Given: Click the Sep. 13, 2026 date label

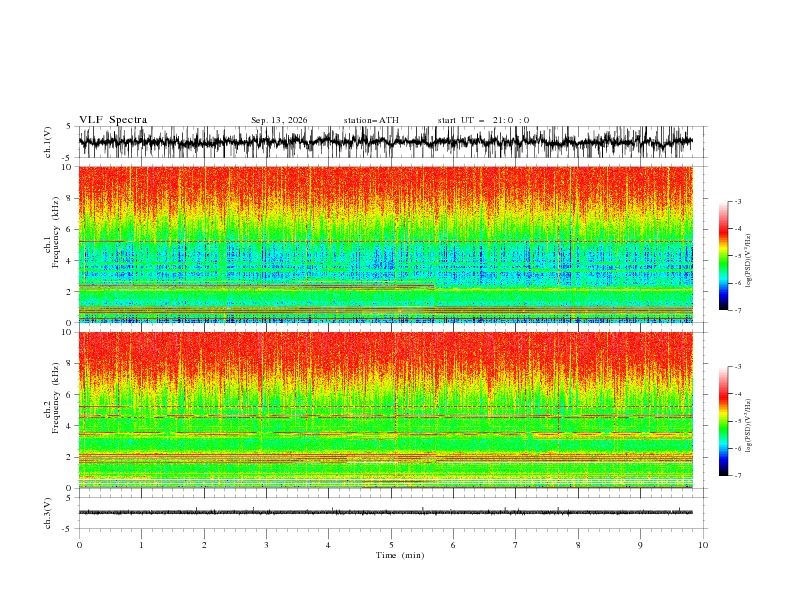Looking at the screenshot, I should click(x=279, y=120).
